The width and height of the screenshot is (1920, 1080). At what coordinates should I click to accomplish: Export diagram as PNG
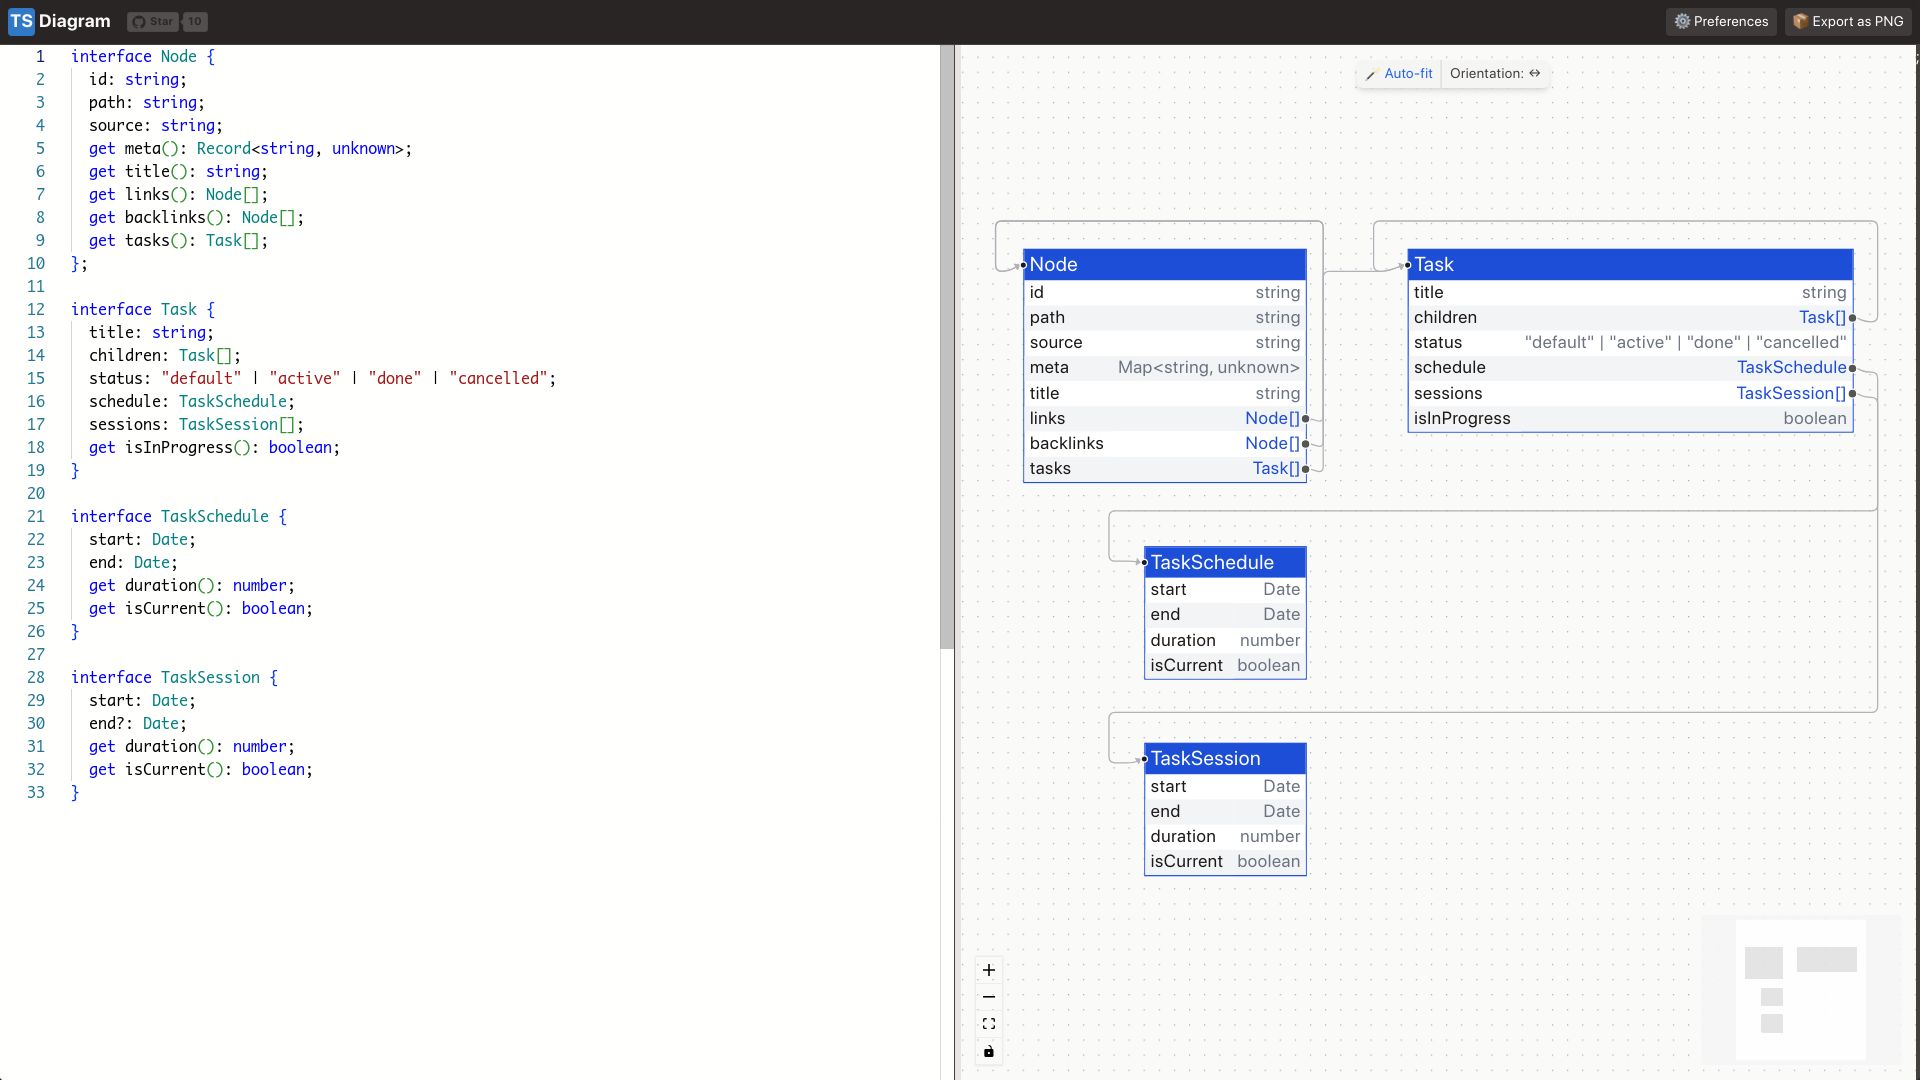click(1848, 21)
